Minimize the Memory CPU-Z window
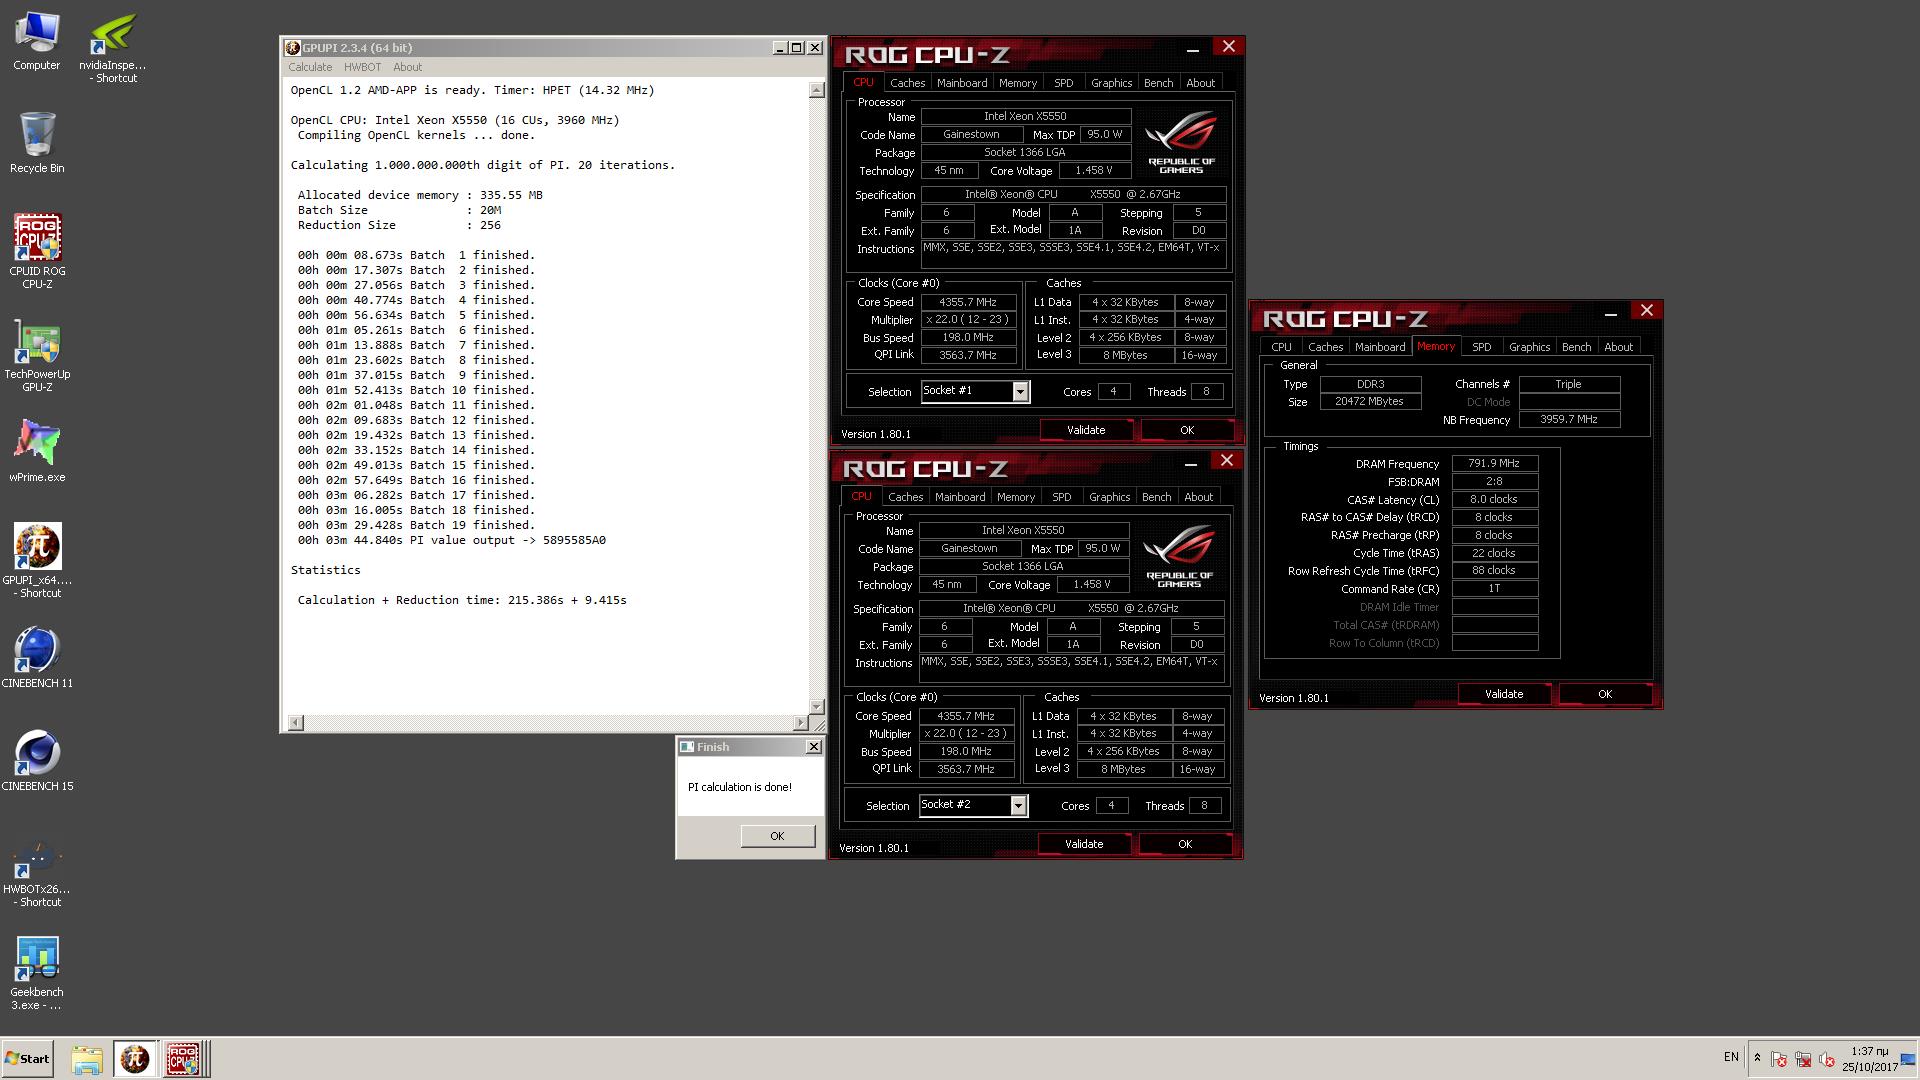The height and width of the screenshot is (1080, 1920). click(x=1610, y=314)
